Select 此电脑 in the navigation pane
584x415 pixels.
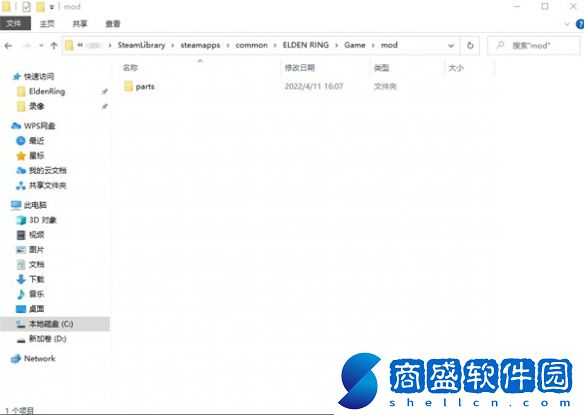click(x=35, y=205)
